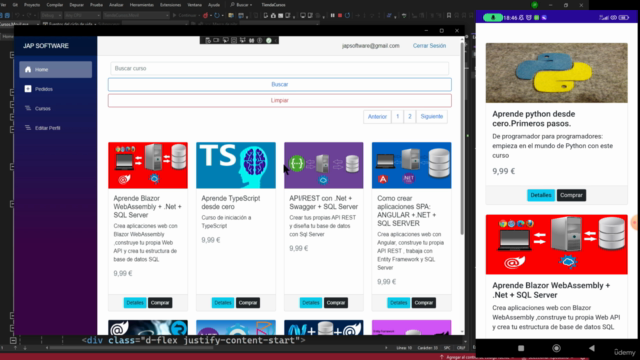This screenshot has width=640, height=360.
Task: Tap the Android back triangle button
Action: (x=591, y=348)
